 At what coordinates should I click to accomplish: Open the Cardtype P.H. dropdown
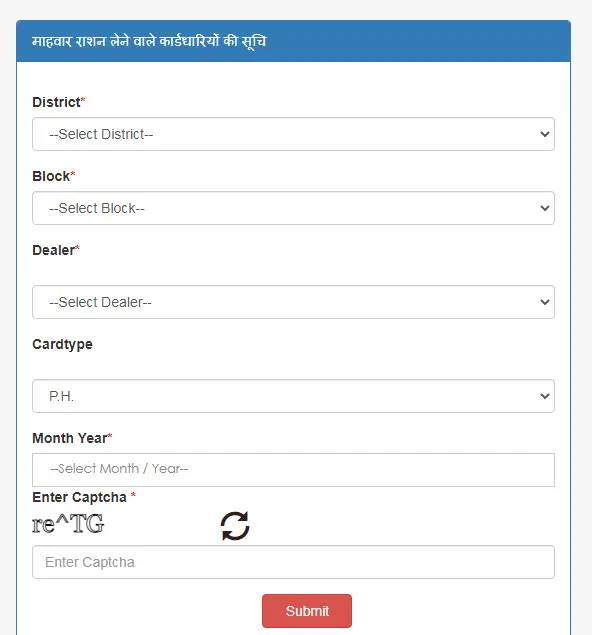coord(293,396)
